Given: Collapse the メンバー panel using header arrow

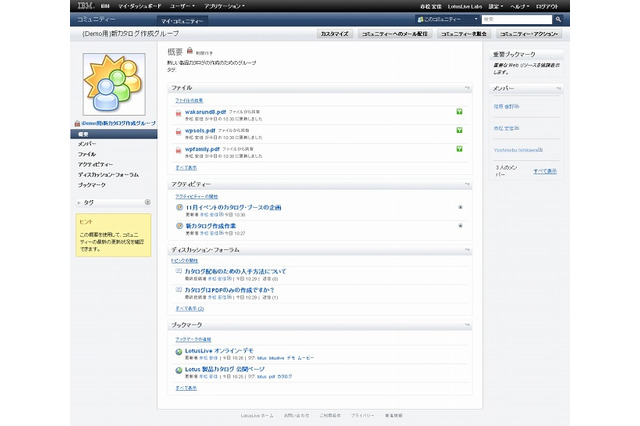Looking at the screenshot, I should pos(558,88).
